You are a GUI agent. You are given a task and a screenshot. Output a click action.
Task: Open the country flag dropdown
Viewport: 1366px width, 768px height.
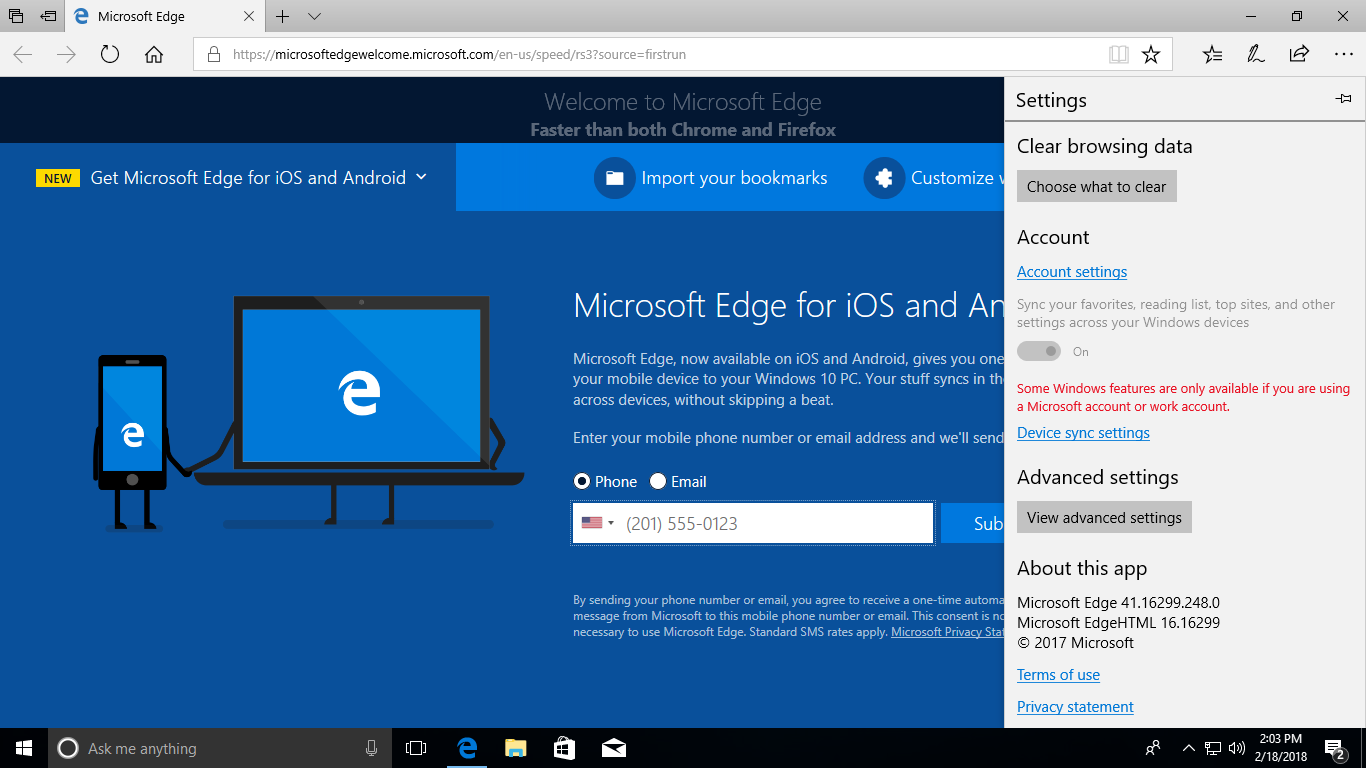pyautogui.click(x=598, y=523)
